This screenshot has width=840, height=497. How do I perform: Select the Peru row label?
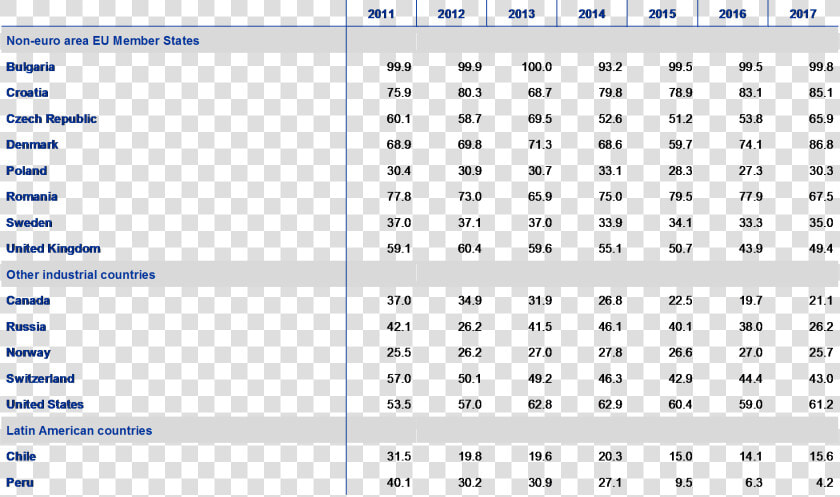20,483
